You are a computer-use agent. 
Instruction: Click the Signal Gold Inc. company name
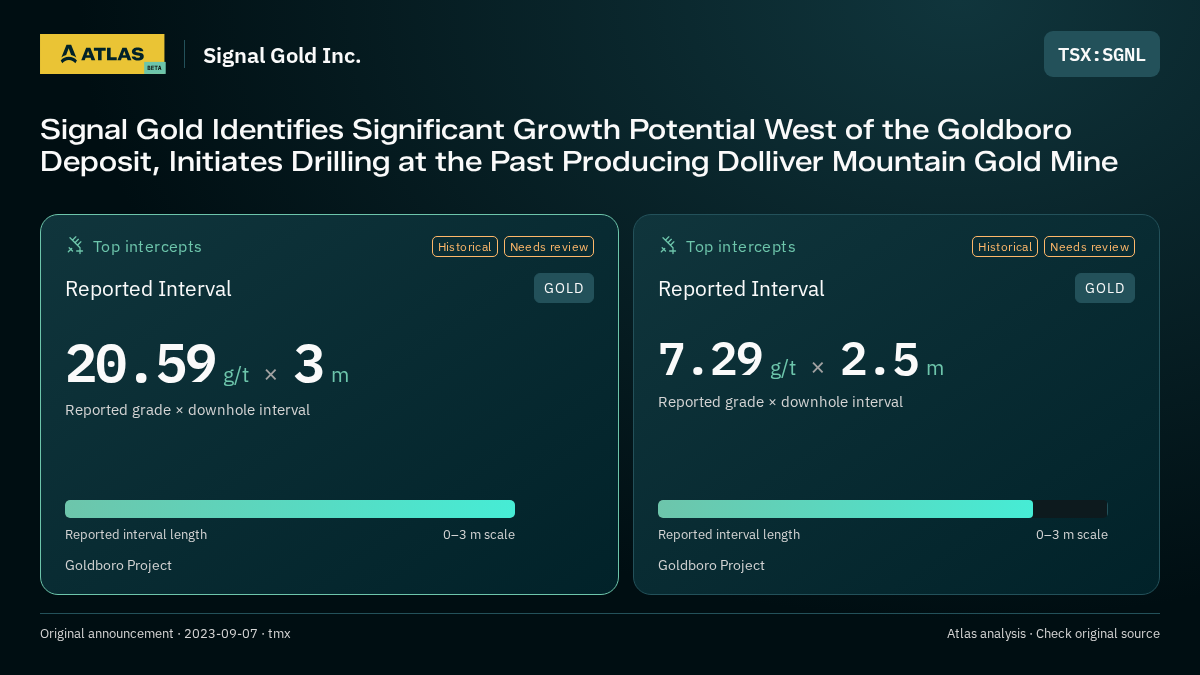pos(282,56)
